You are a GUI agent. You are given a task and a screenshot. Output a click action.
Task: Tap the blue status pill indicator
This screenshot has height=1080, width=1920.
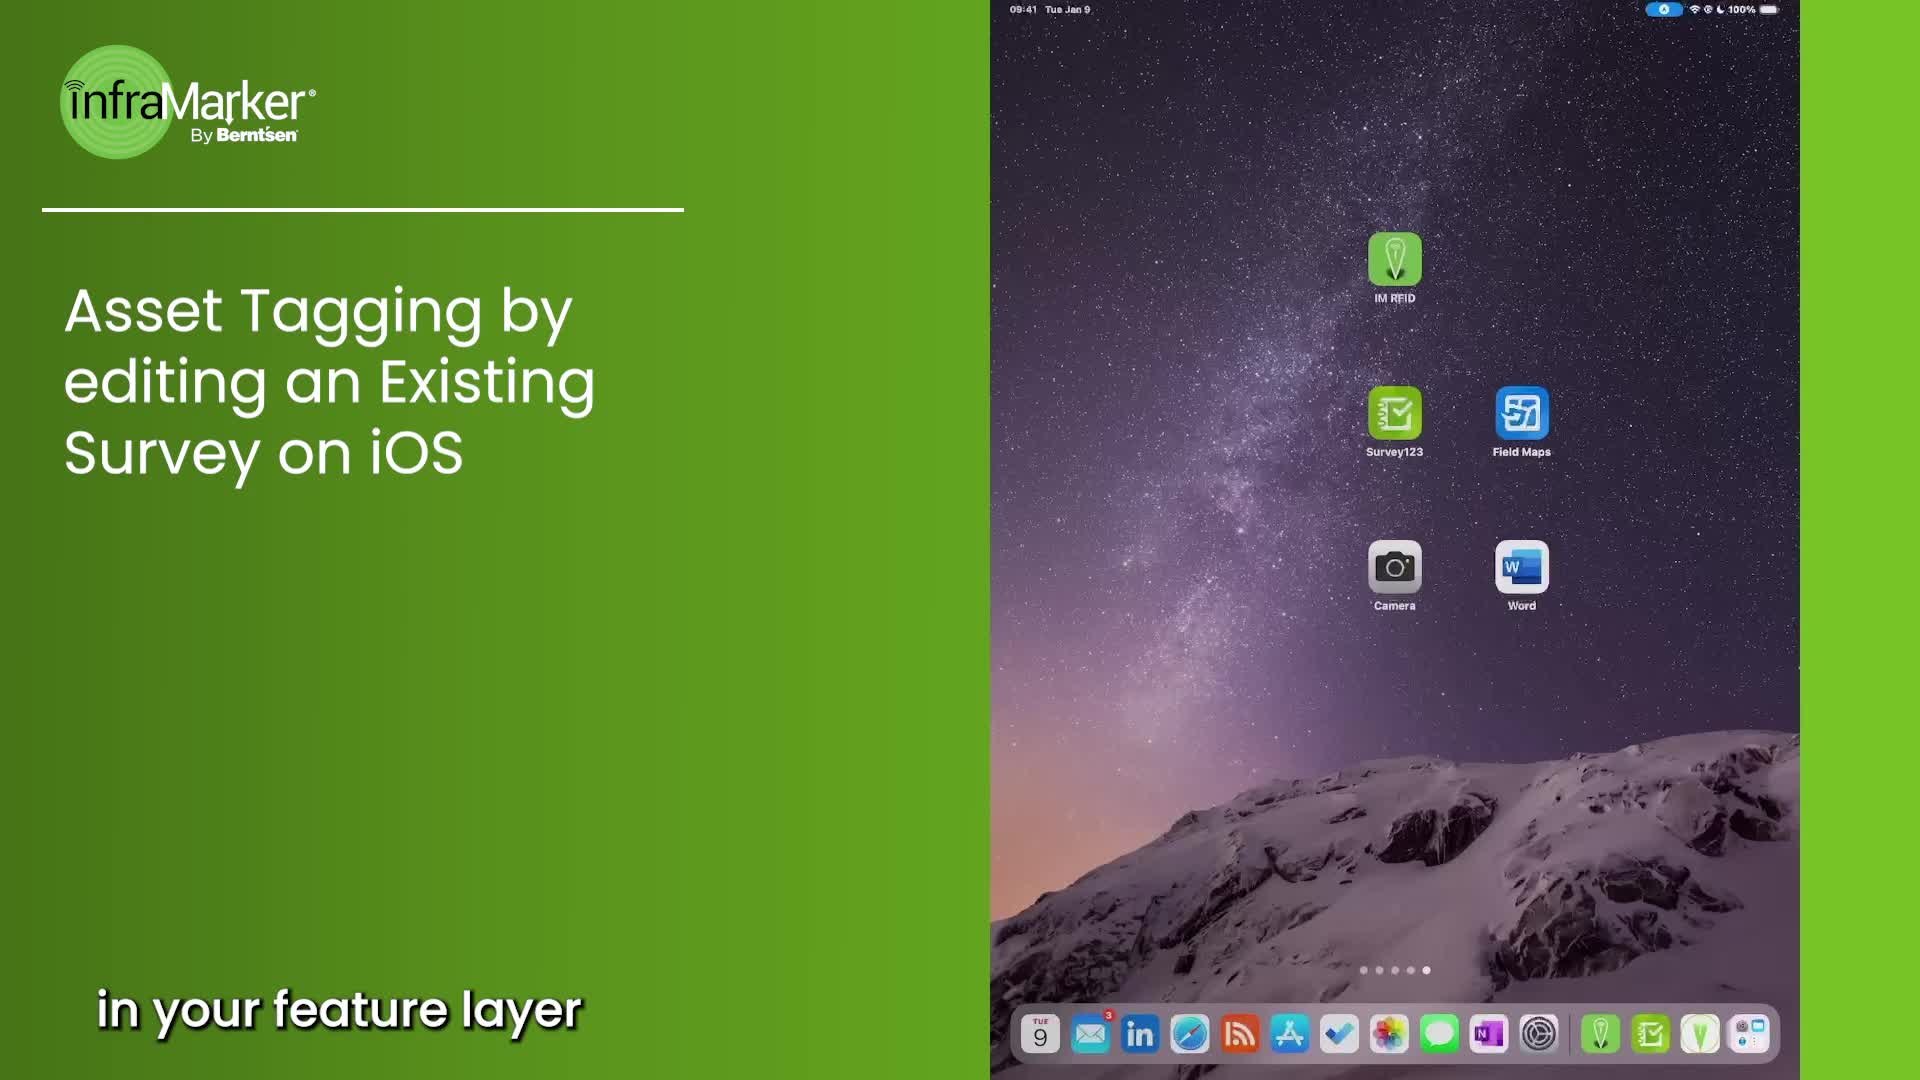click(1664, 10)
